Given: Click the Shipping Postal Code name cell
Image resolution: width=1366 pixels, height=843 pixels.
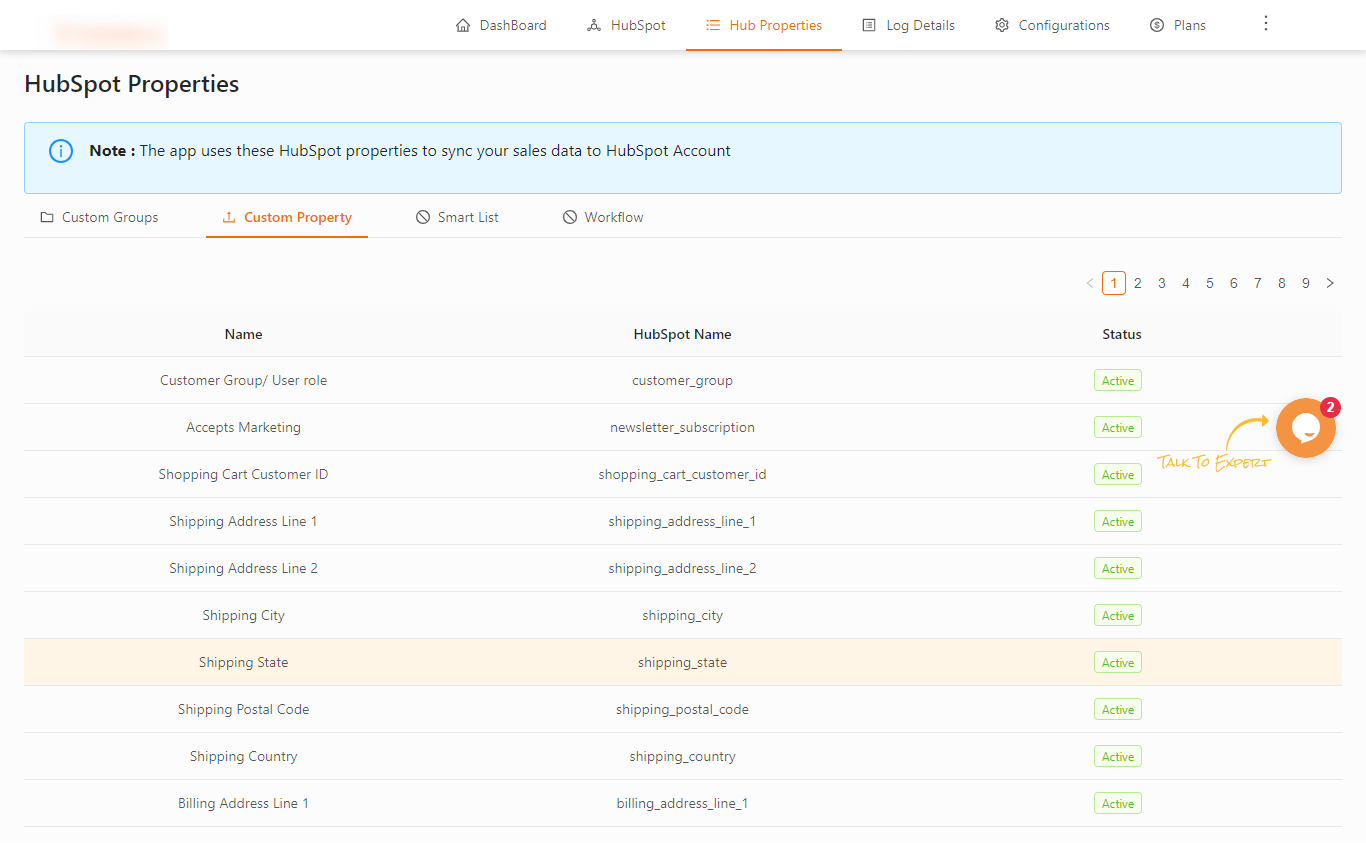Looking at the screenshot, I should [243, 709].
